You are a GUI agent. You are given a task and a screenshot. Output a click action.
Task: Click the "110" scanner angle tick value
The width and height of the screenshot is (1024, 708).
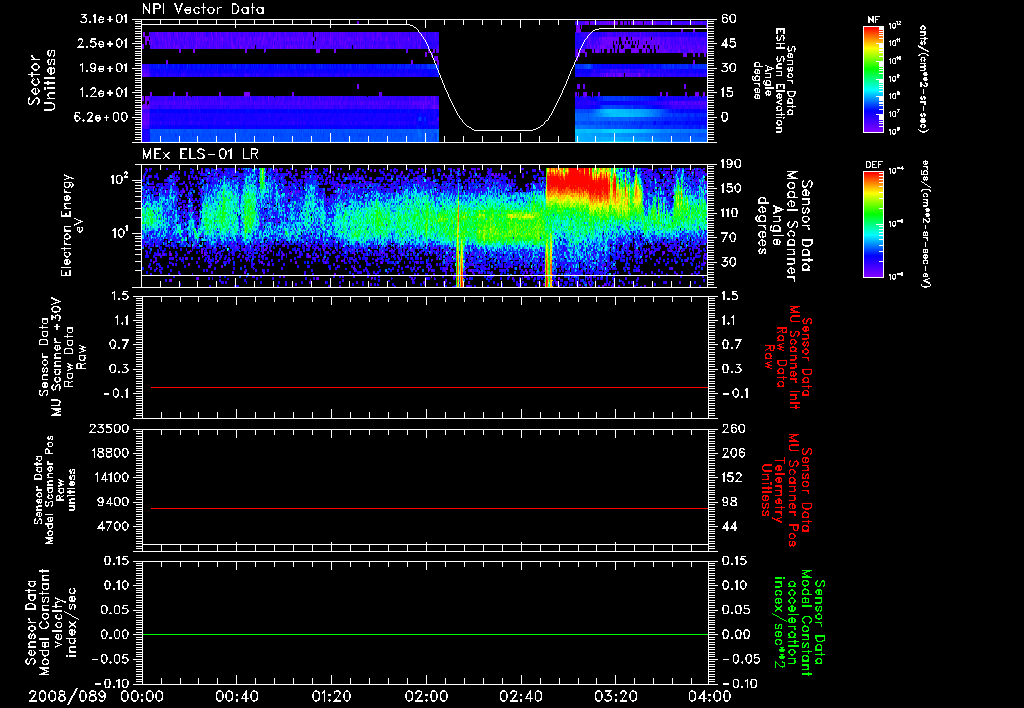point(731,213)
